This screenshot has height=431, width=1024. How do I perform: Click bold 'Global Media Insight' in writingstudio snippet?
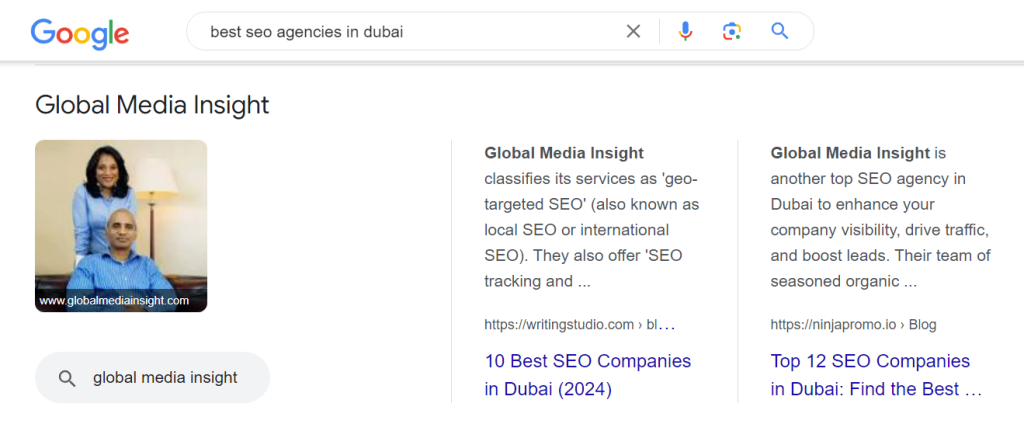[564, 153]
